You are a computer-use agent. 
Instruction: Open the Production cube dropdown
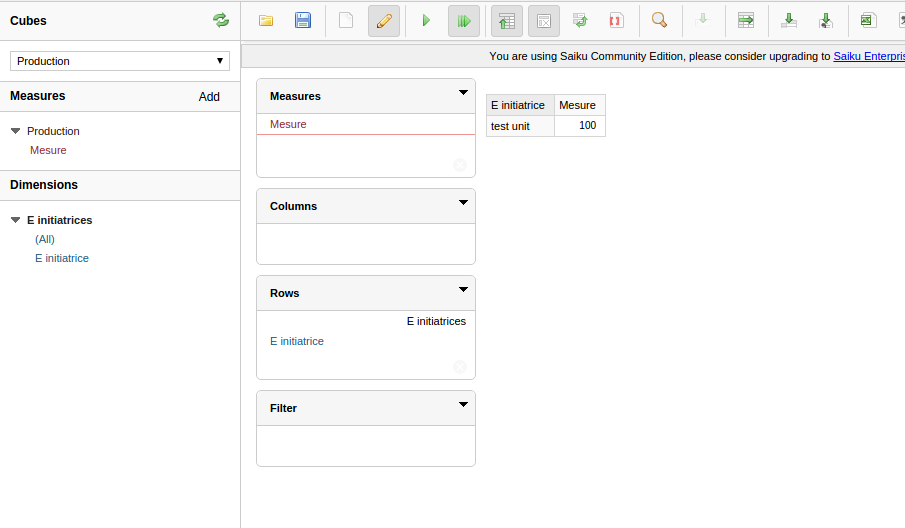pos(119,61)
